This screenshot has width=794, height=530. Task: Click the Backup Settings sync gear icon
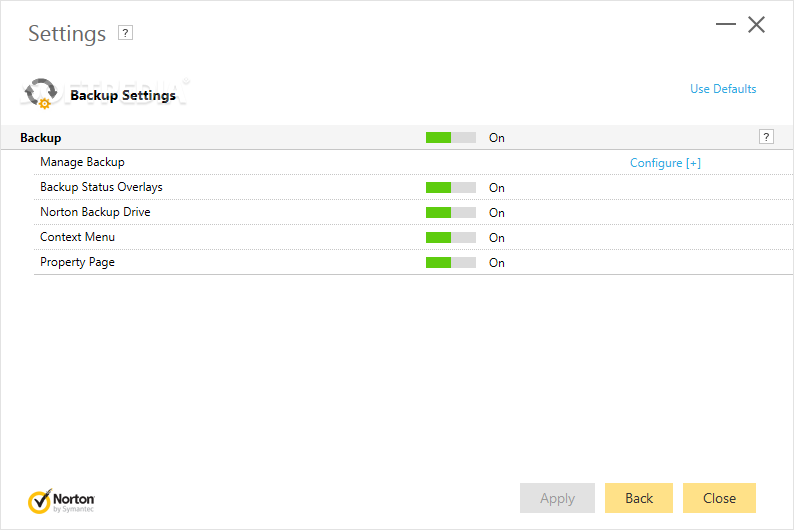click(x=41, y=94)
